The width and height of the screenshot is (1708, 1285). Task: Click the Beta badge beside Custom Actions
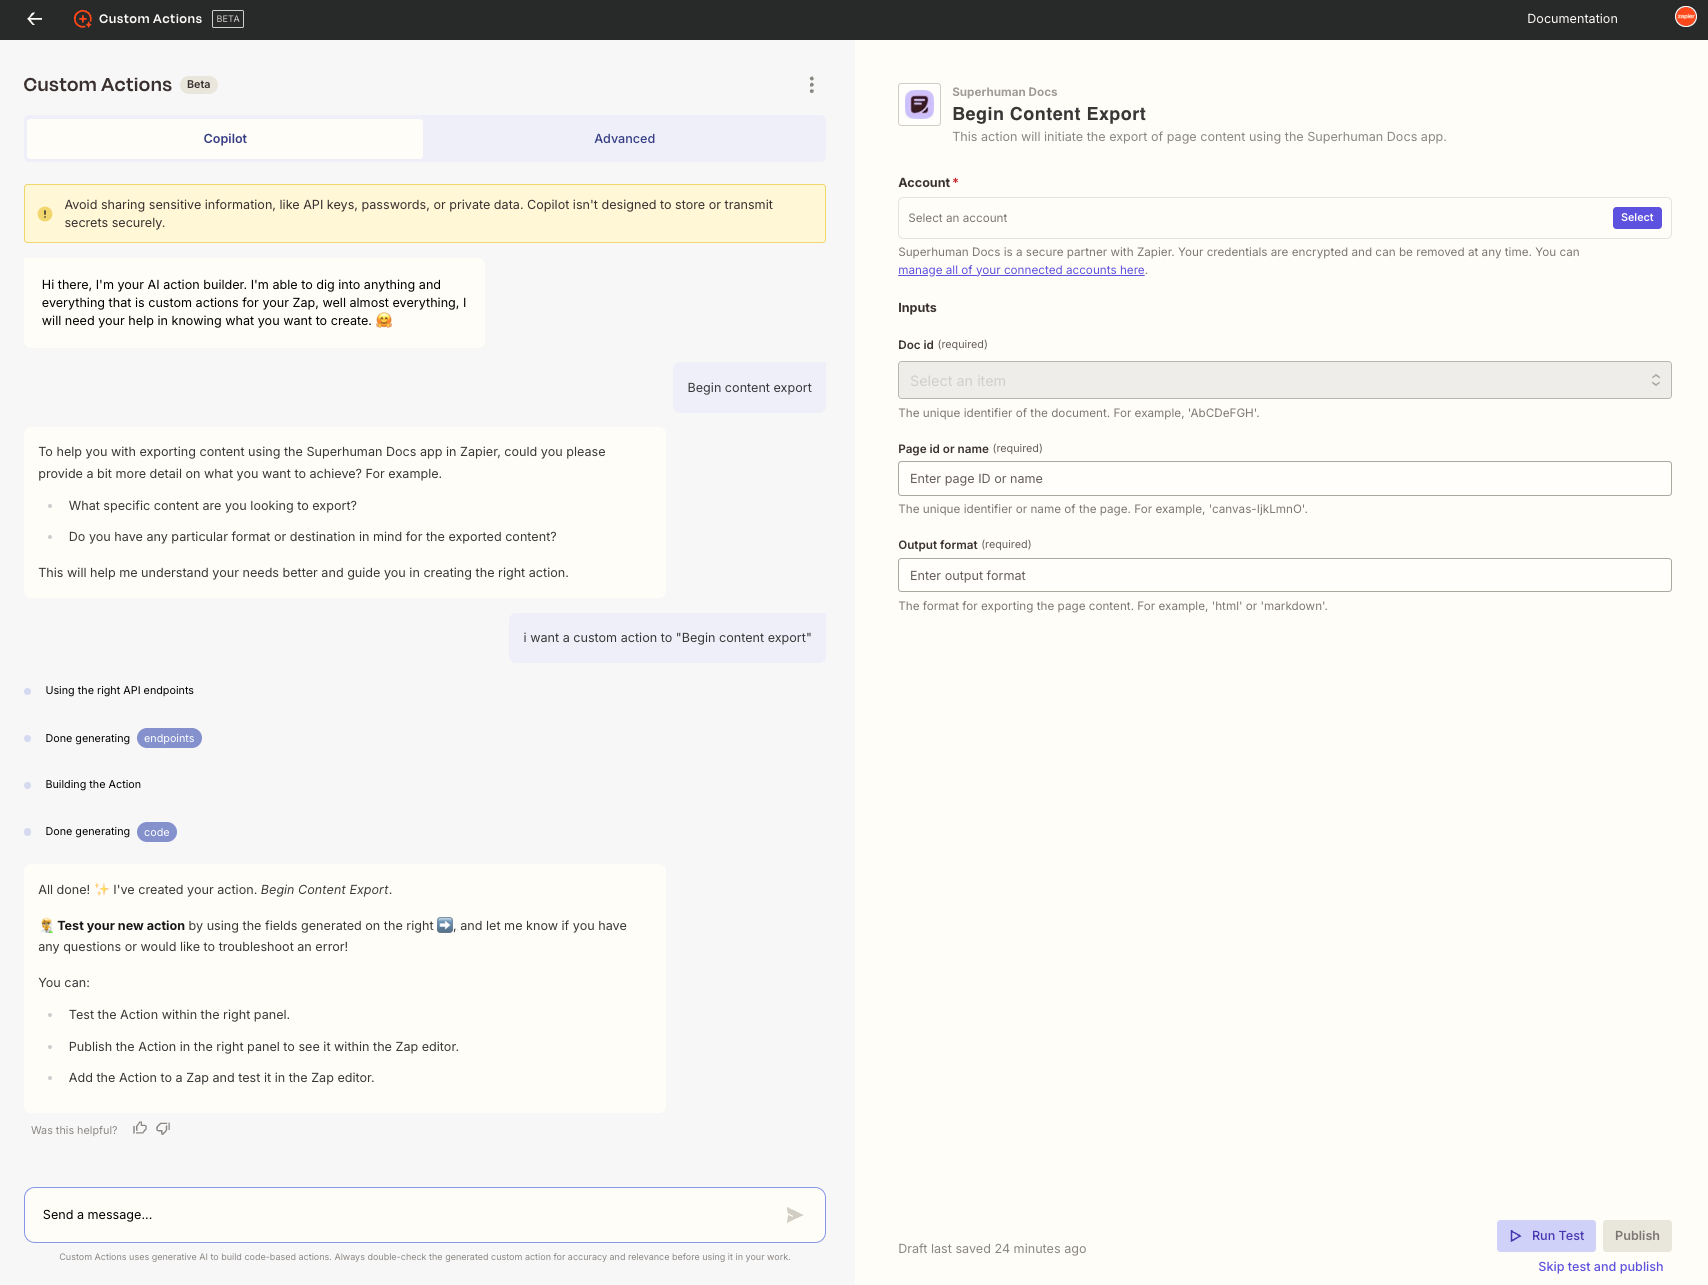click(199, 85)
